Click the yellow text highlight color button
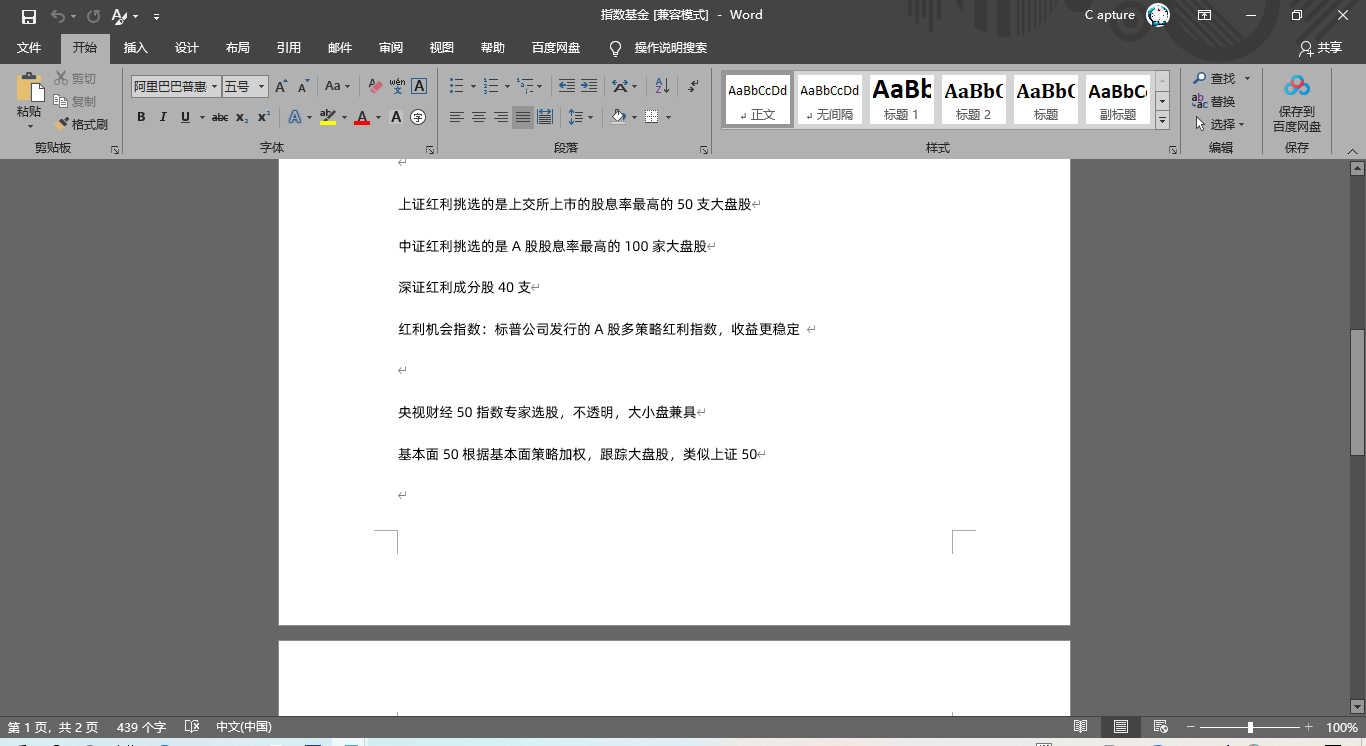Screen dimensions: 1366x746 pyautogui.click(x=328, y=117)
